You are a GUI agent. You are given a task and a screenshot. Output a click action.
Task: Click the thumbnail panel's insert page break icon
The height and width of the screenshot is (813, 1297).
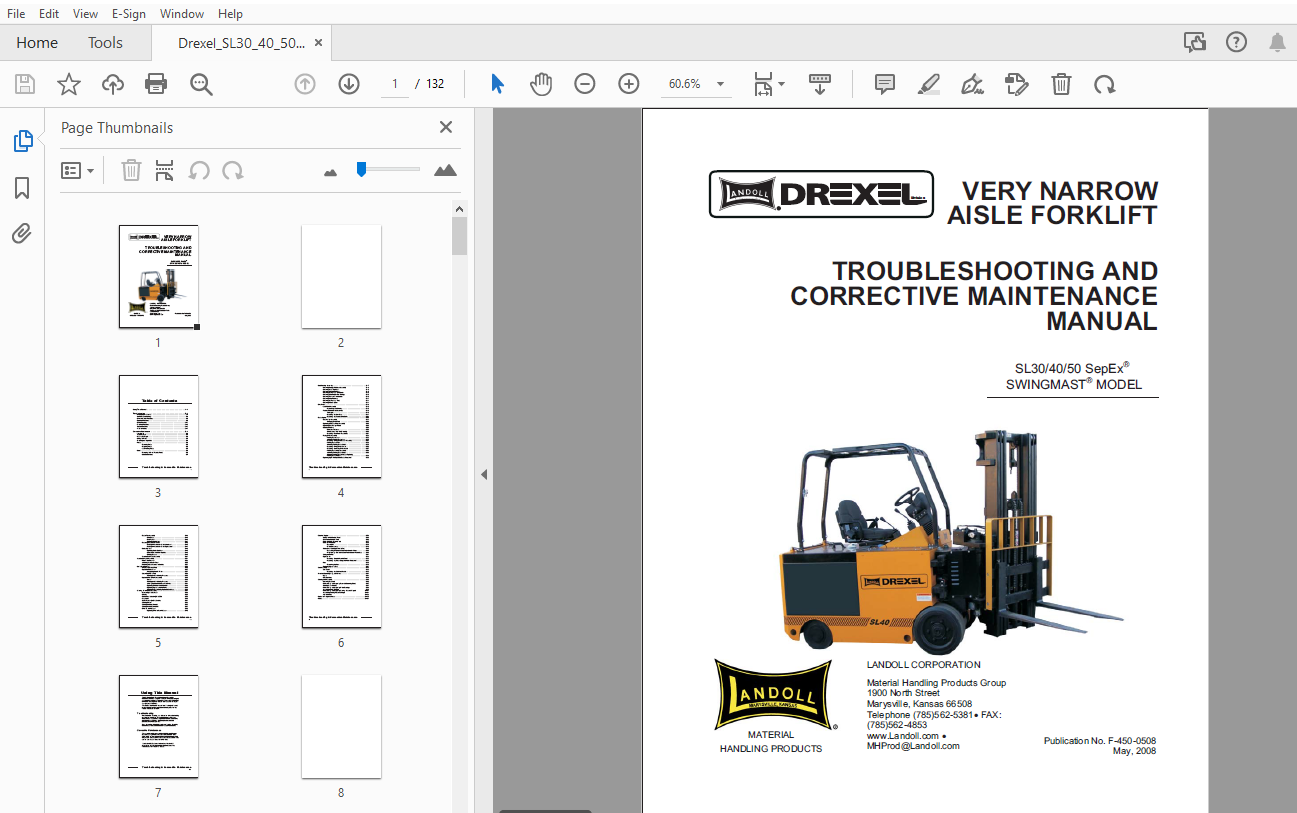165,170
